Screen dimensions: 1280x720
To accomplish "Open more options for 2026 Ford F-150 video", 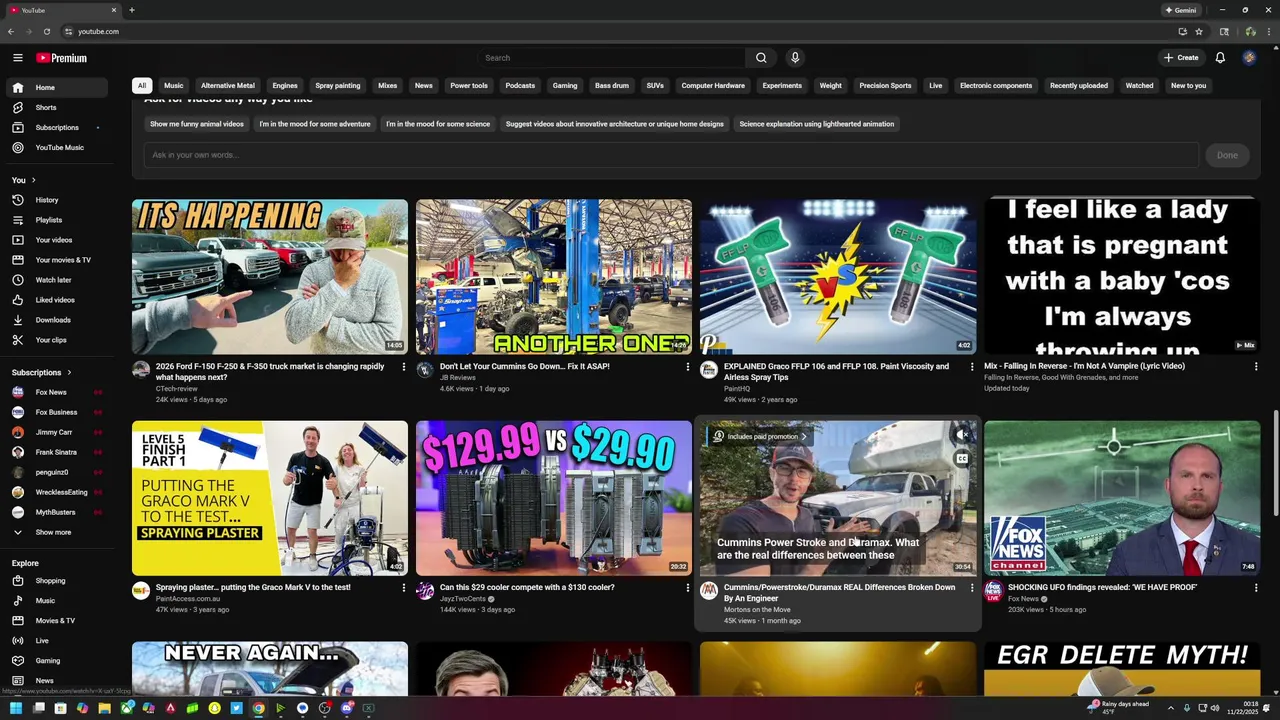I will click(404, 367).
